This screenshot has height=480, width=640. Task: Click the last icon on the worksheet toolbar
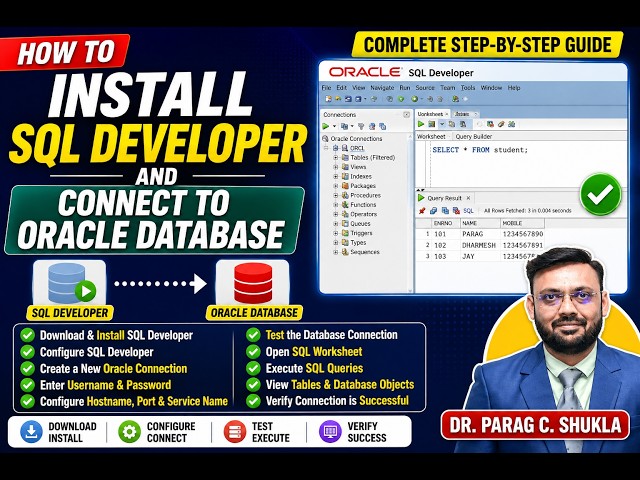tap(511, 124)
